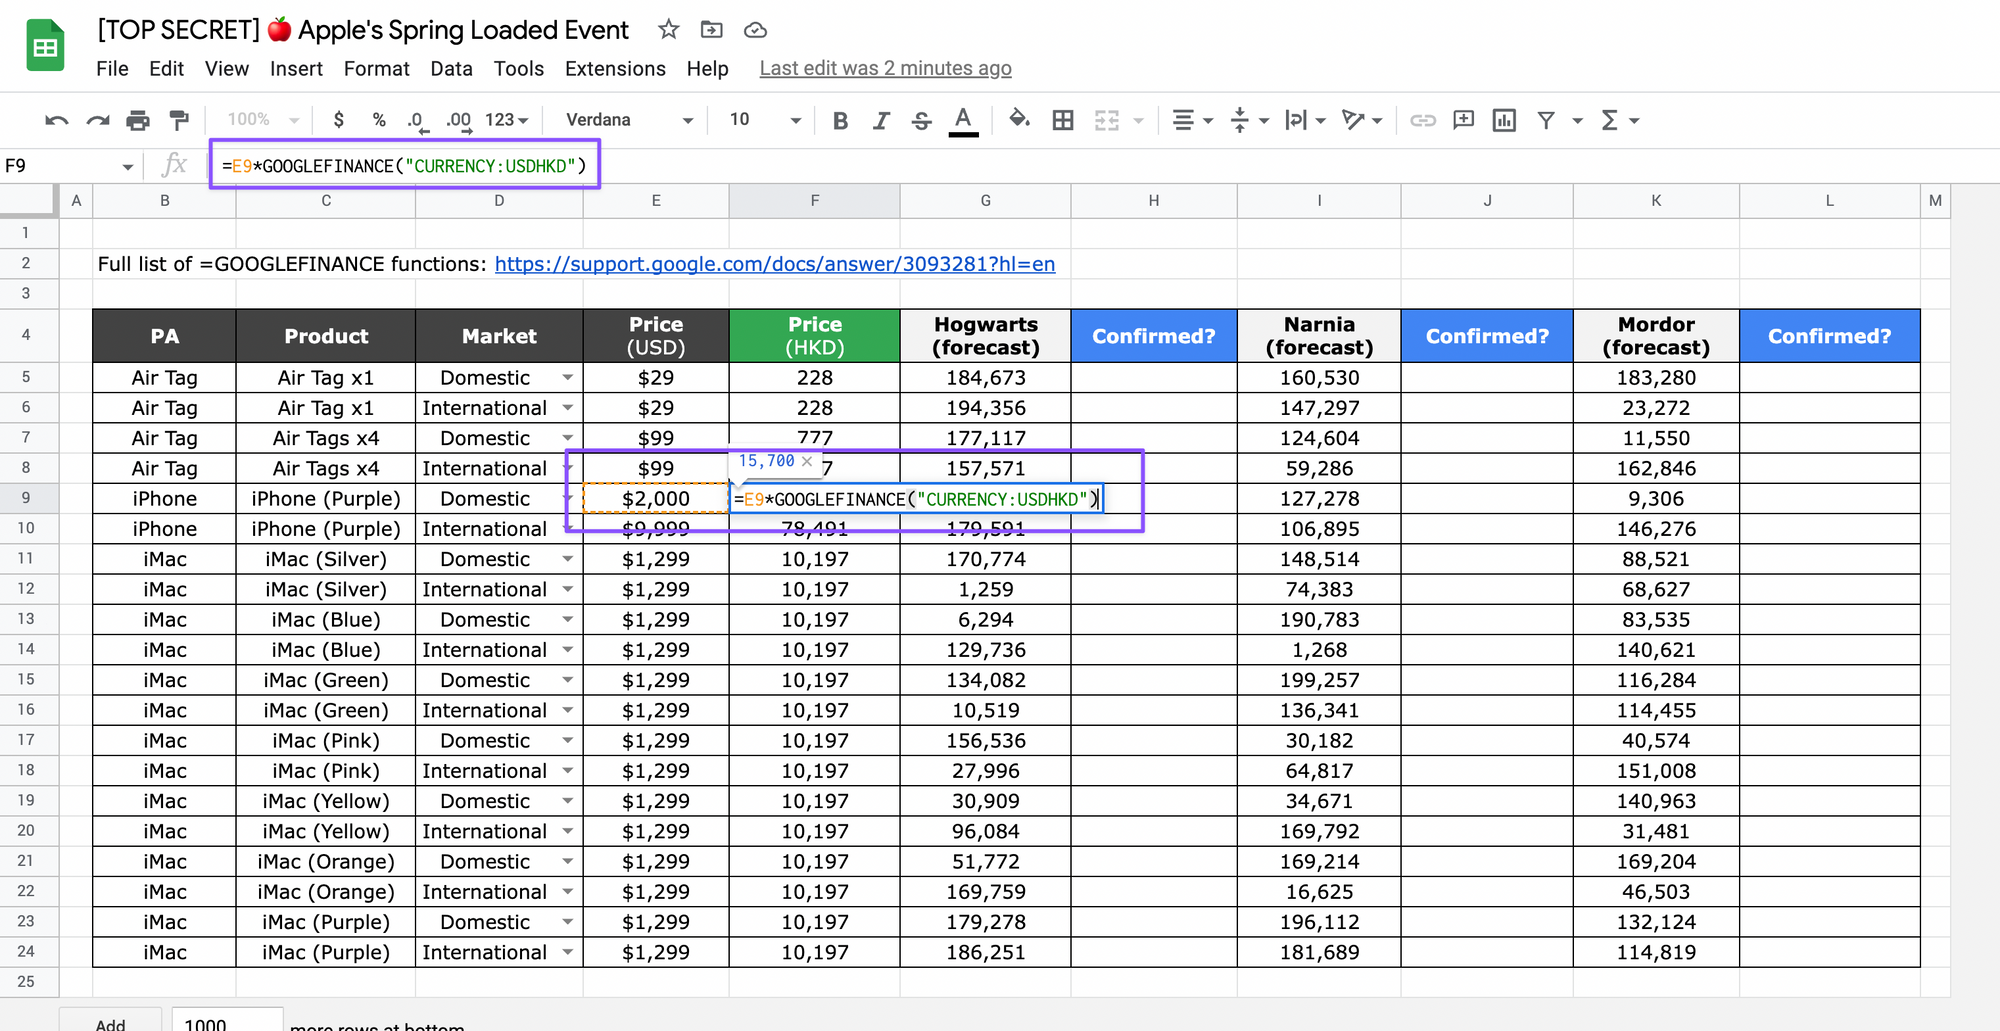Open Market dropdown in row 5
The height and width of the screenshot is (1031, 2000).
(567, 378)
